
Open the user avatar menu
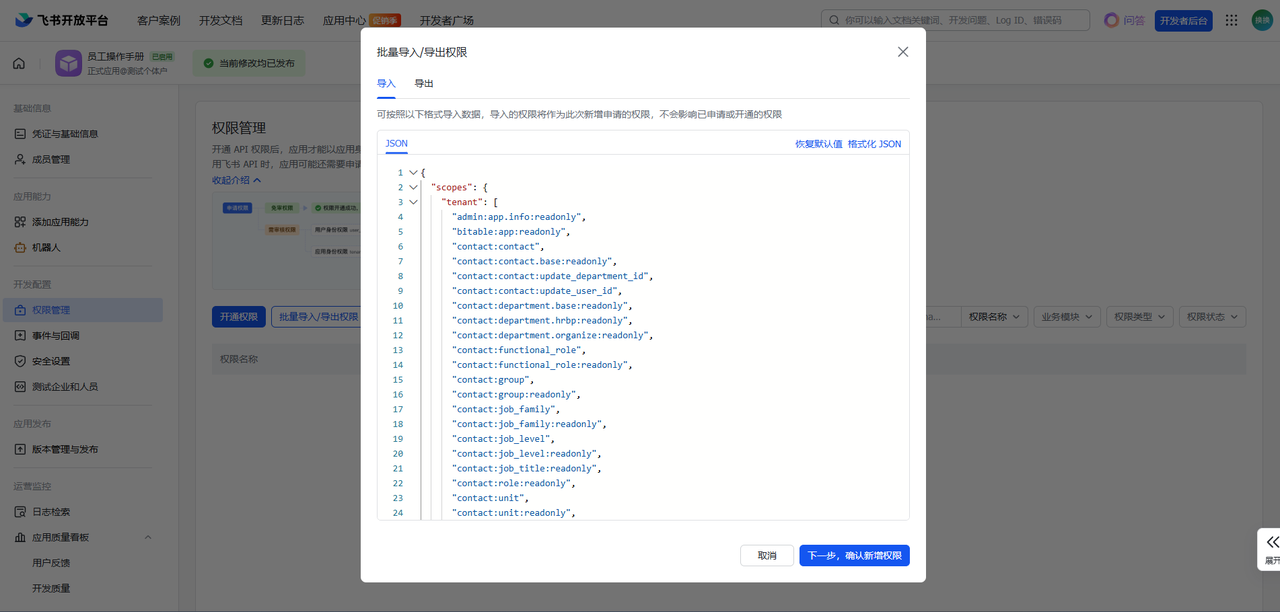pyautogui.click(x=1262, y=20)
